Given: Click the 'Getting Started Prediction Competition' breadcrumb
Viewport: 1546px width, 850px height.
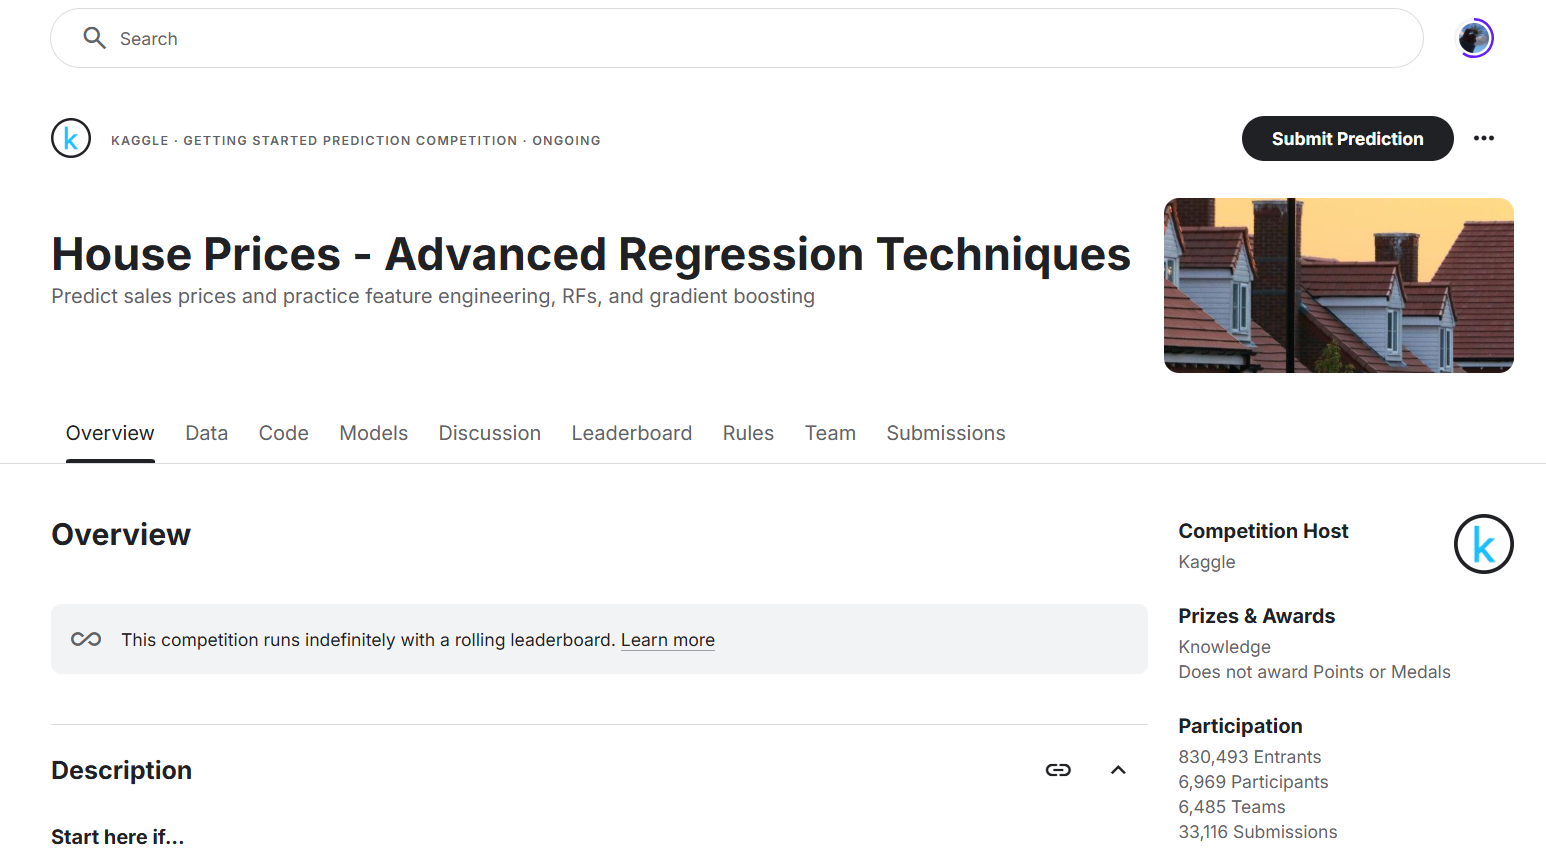Looking at the screenshot, I should coord(350,140).
